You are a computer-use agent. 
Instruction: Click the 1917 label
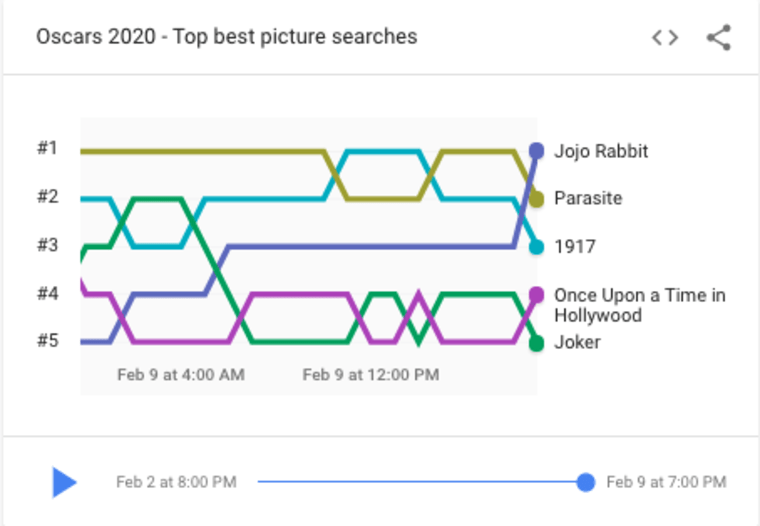tap(574, 247)
